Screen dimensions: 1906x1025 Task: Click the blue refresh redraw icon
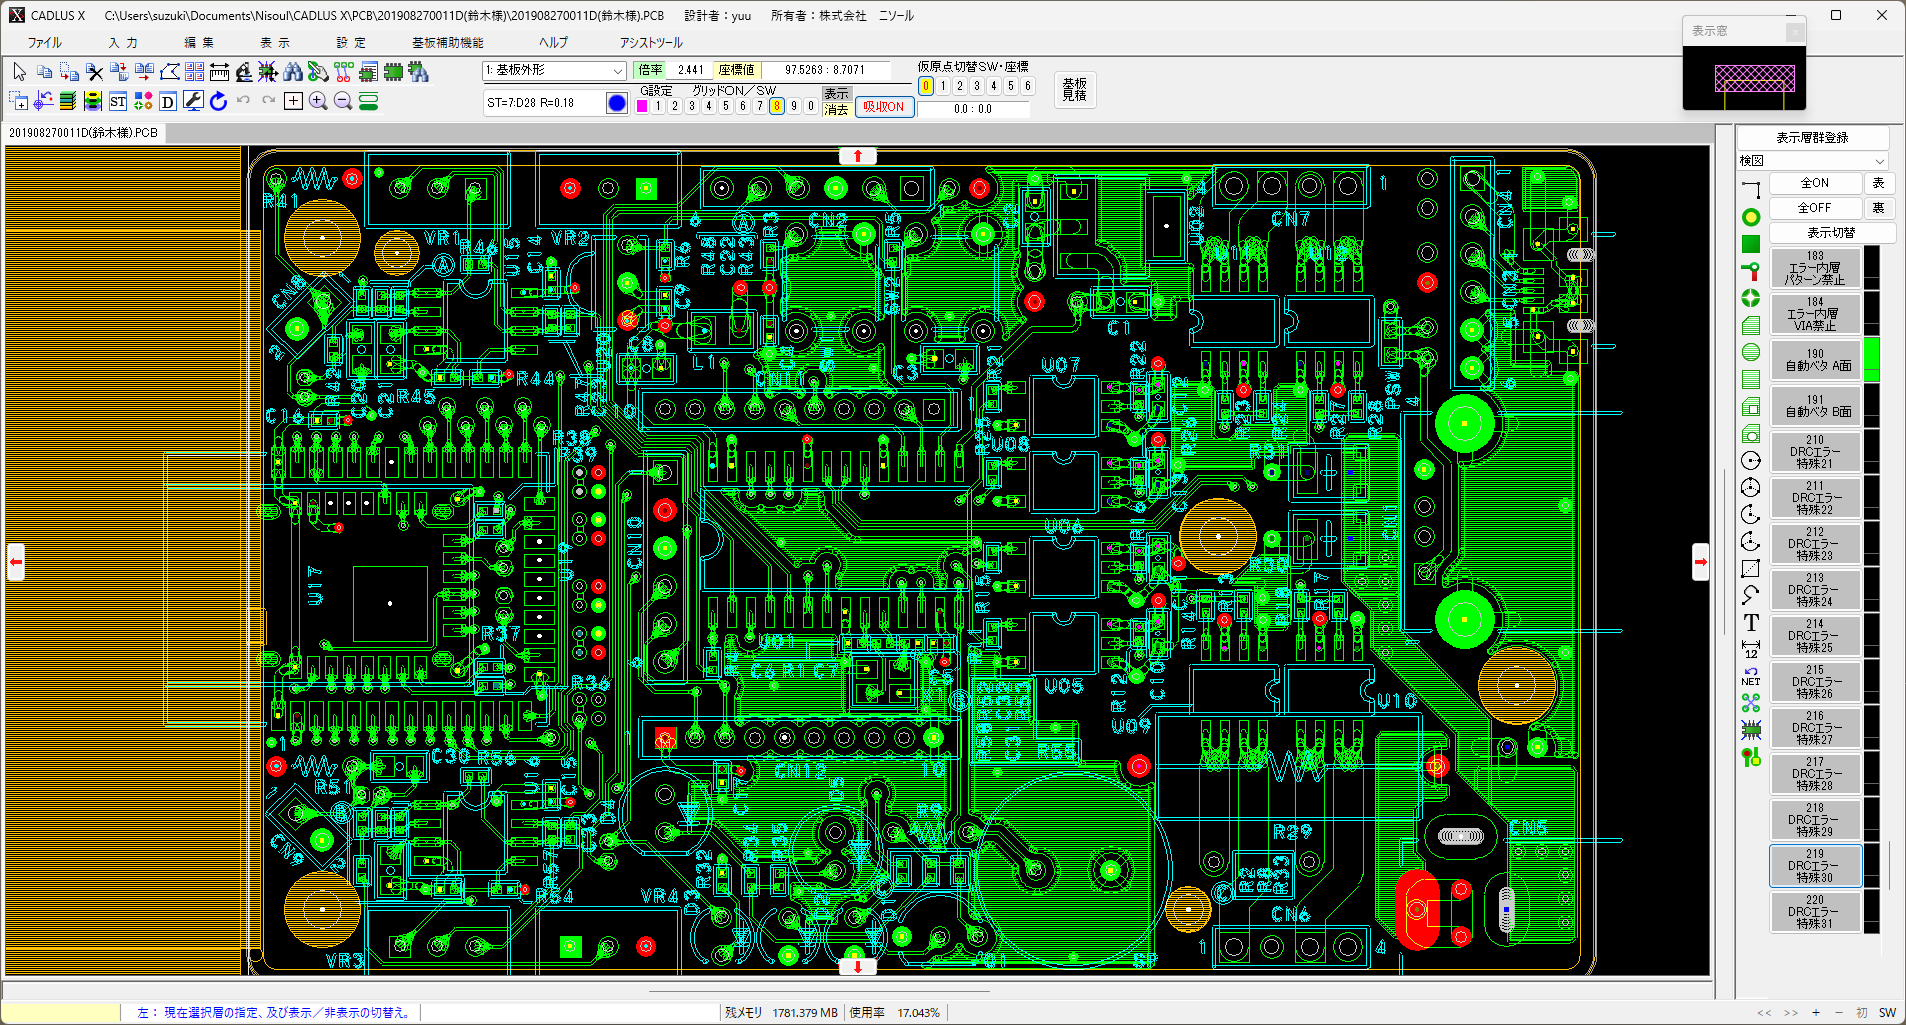(218, 101)
